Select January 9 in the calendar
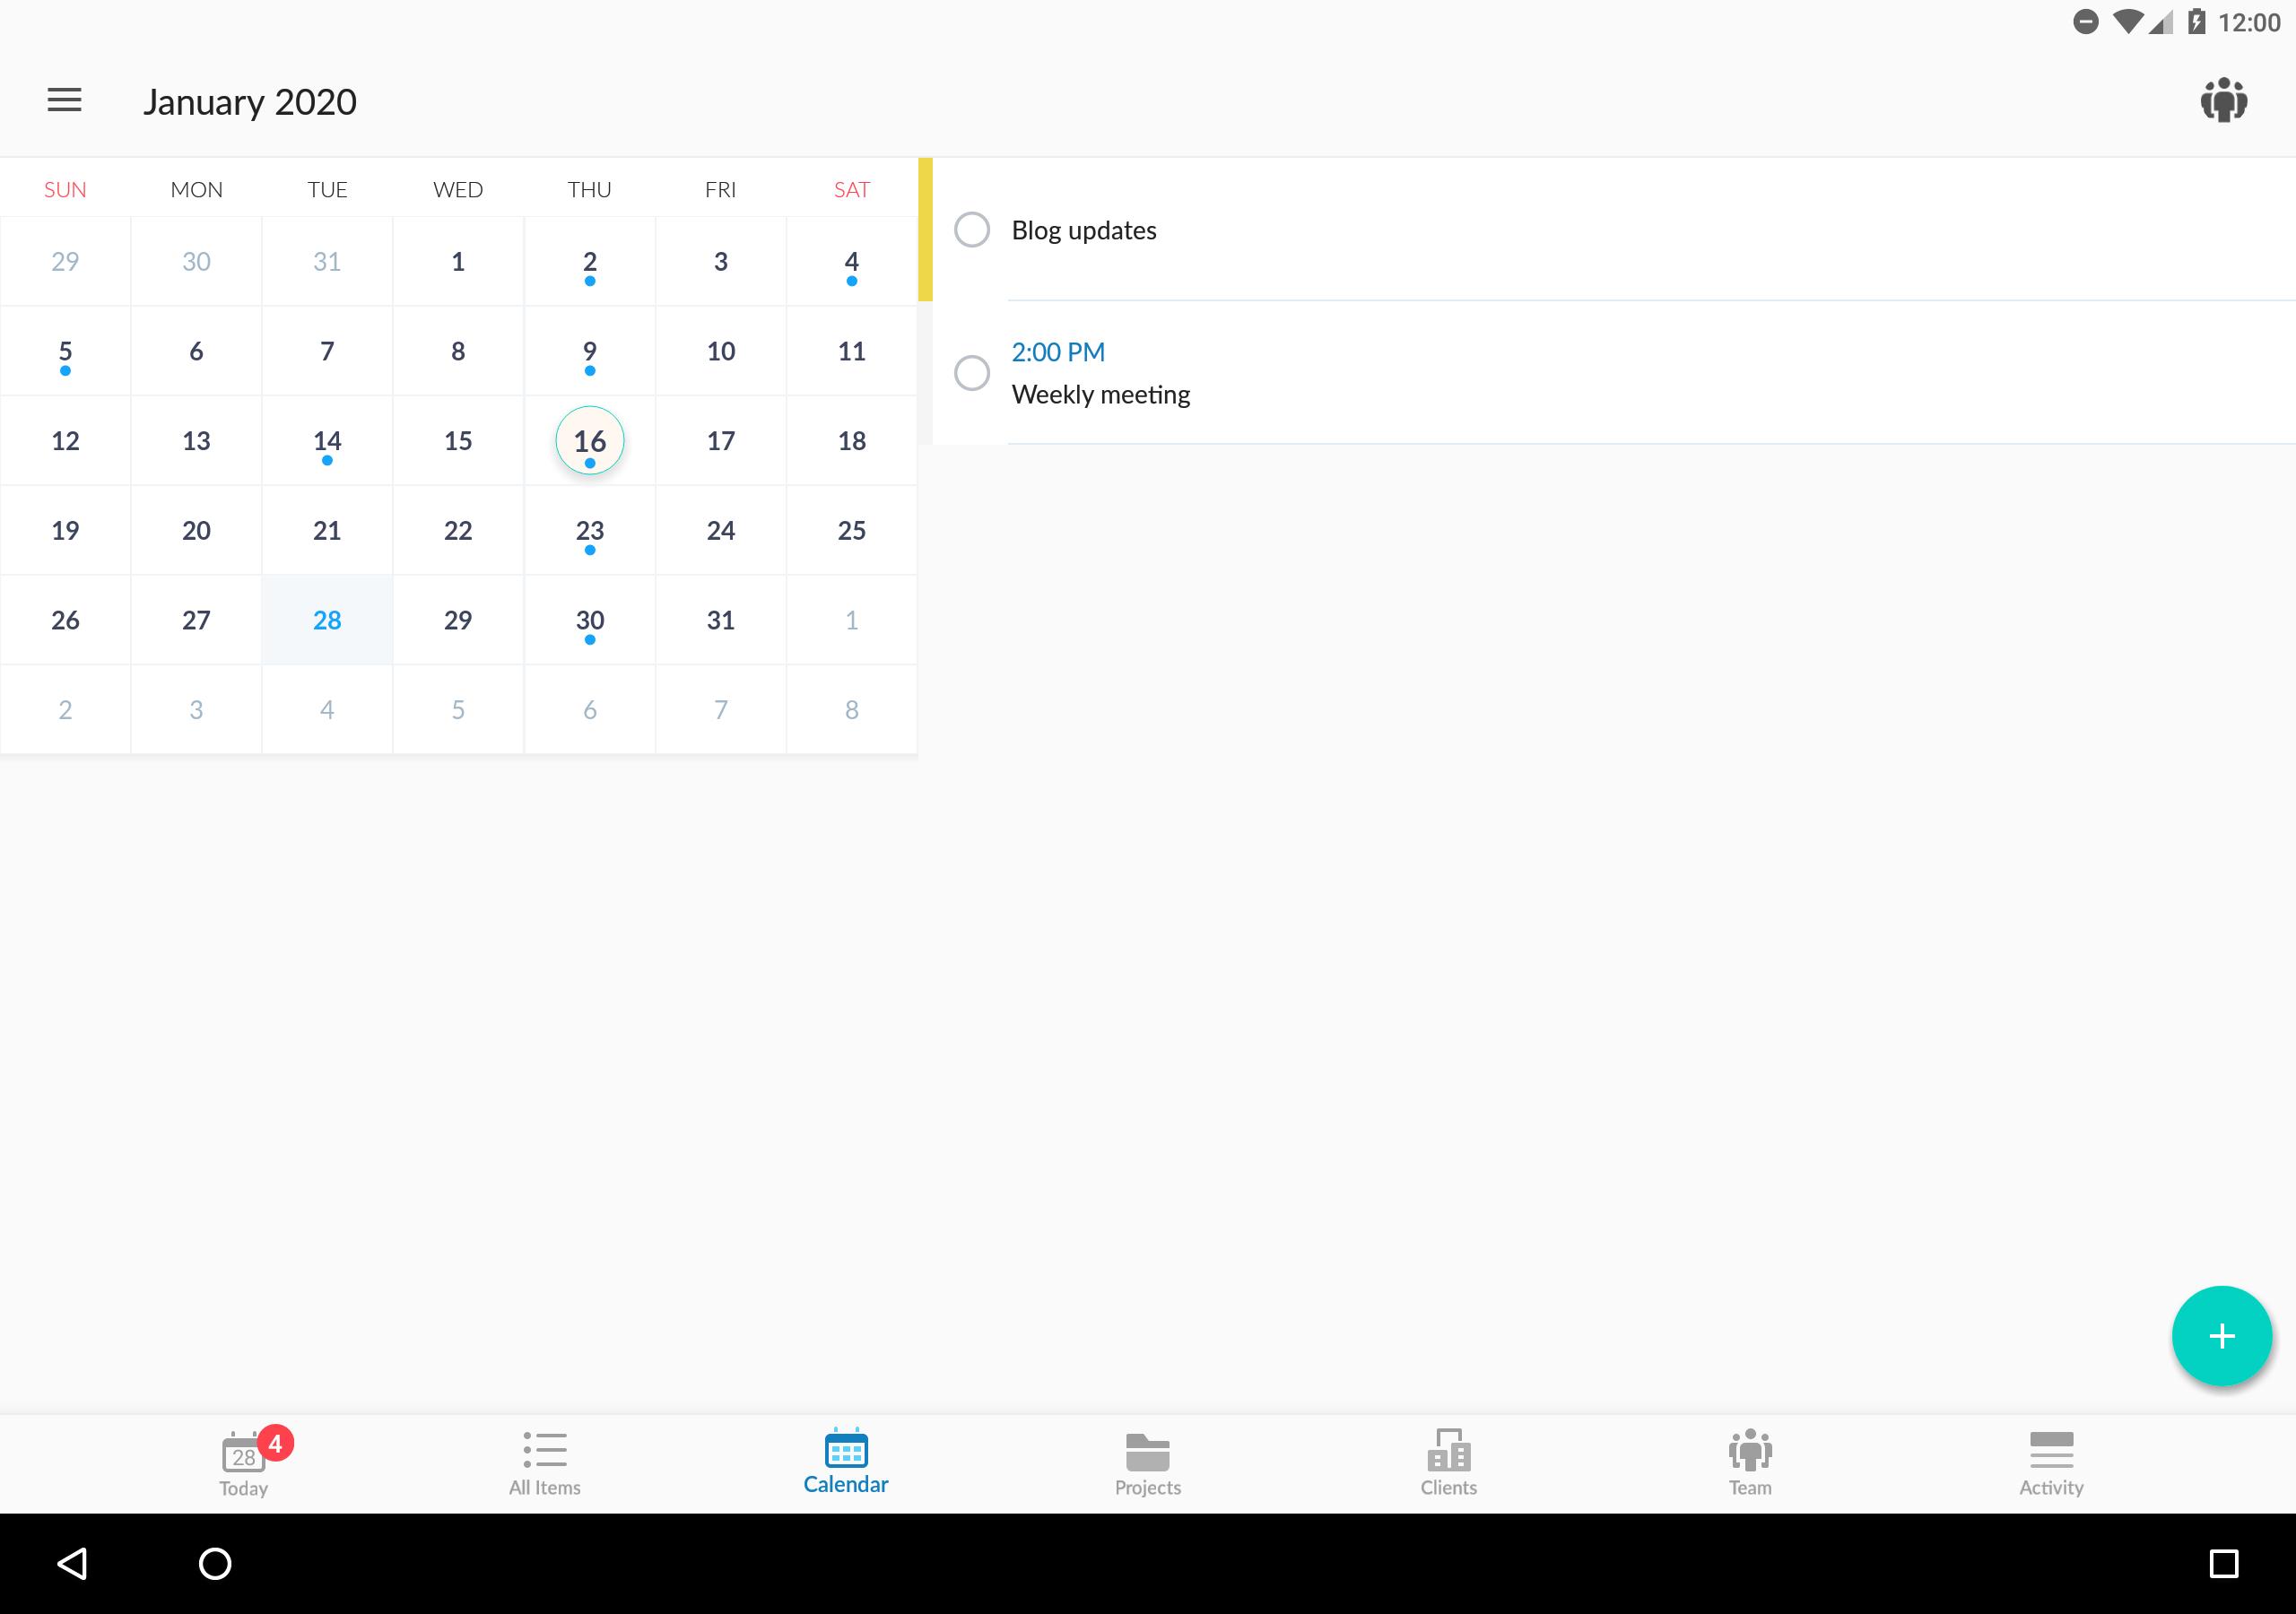 (x=590, y=351)
